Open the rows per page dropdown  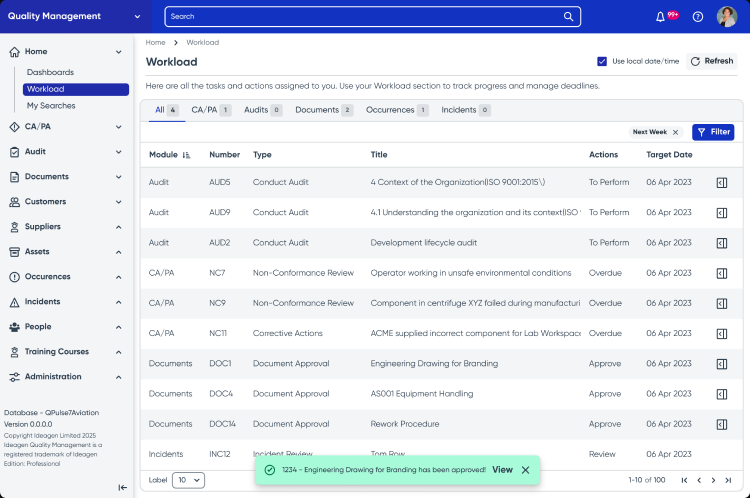[188, 480]
